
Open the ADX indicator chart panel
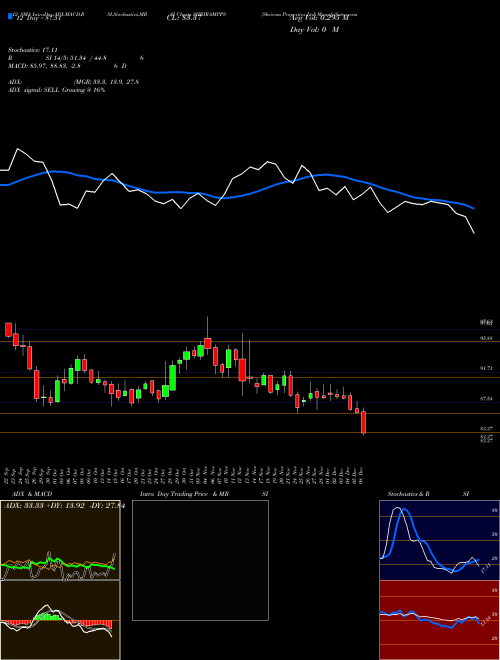coord(60,540)
